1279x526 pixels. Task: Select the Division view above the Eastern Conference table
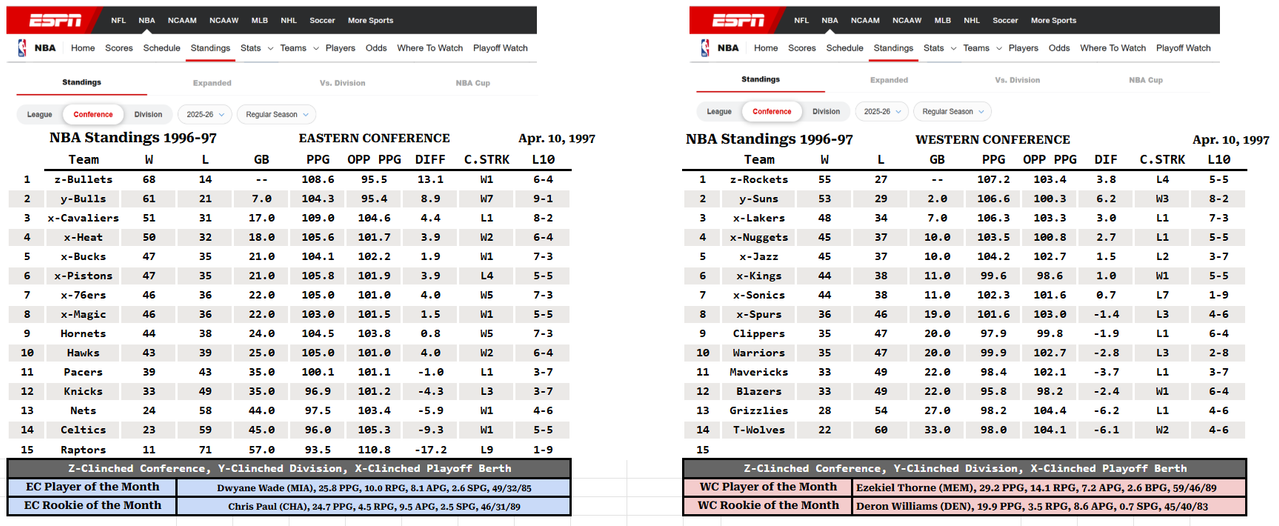coord(148,114)
